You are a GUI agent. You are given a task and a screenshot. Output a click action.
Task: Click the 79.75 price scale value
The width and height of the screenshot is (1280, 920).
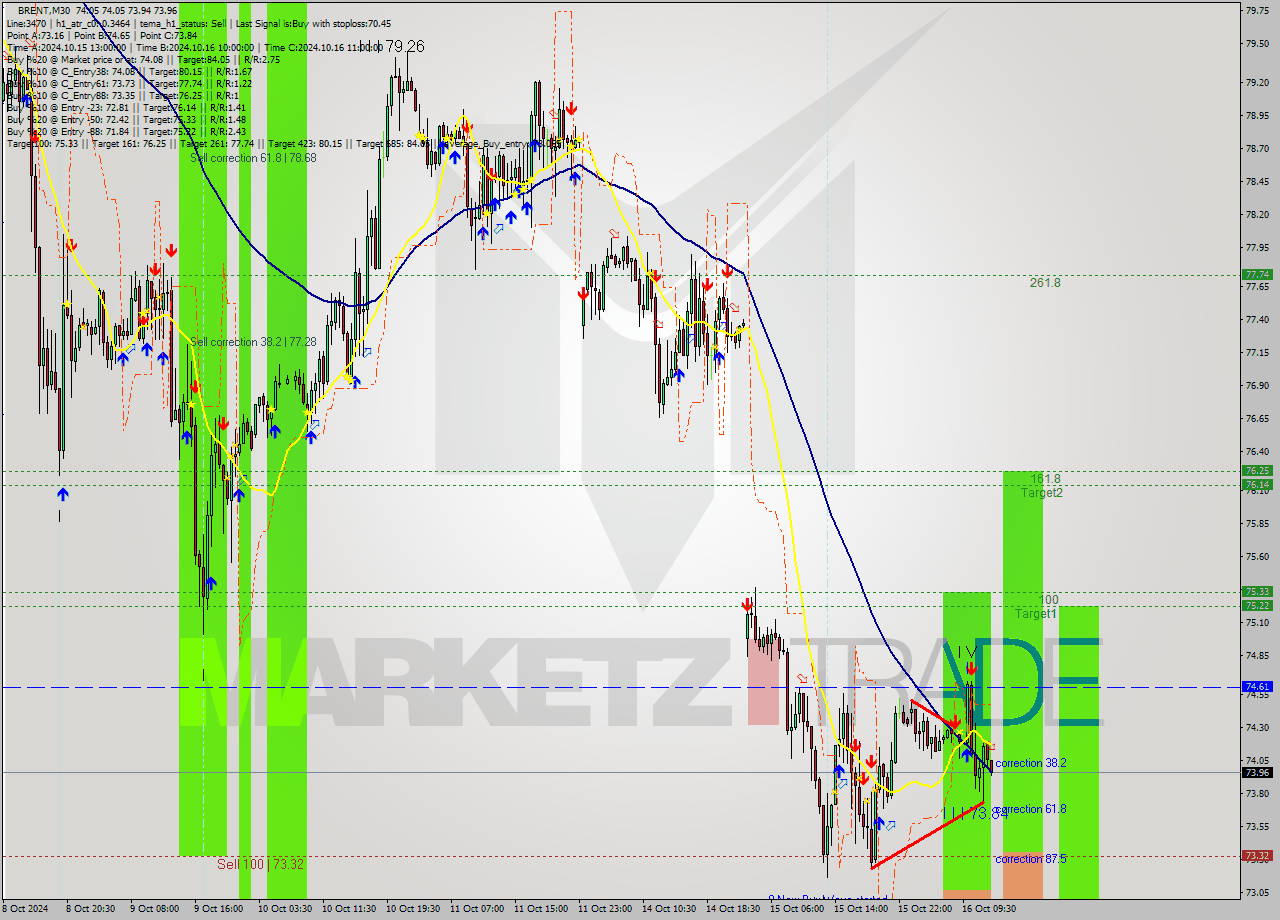(x=1256, y=10)
